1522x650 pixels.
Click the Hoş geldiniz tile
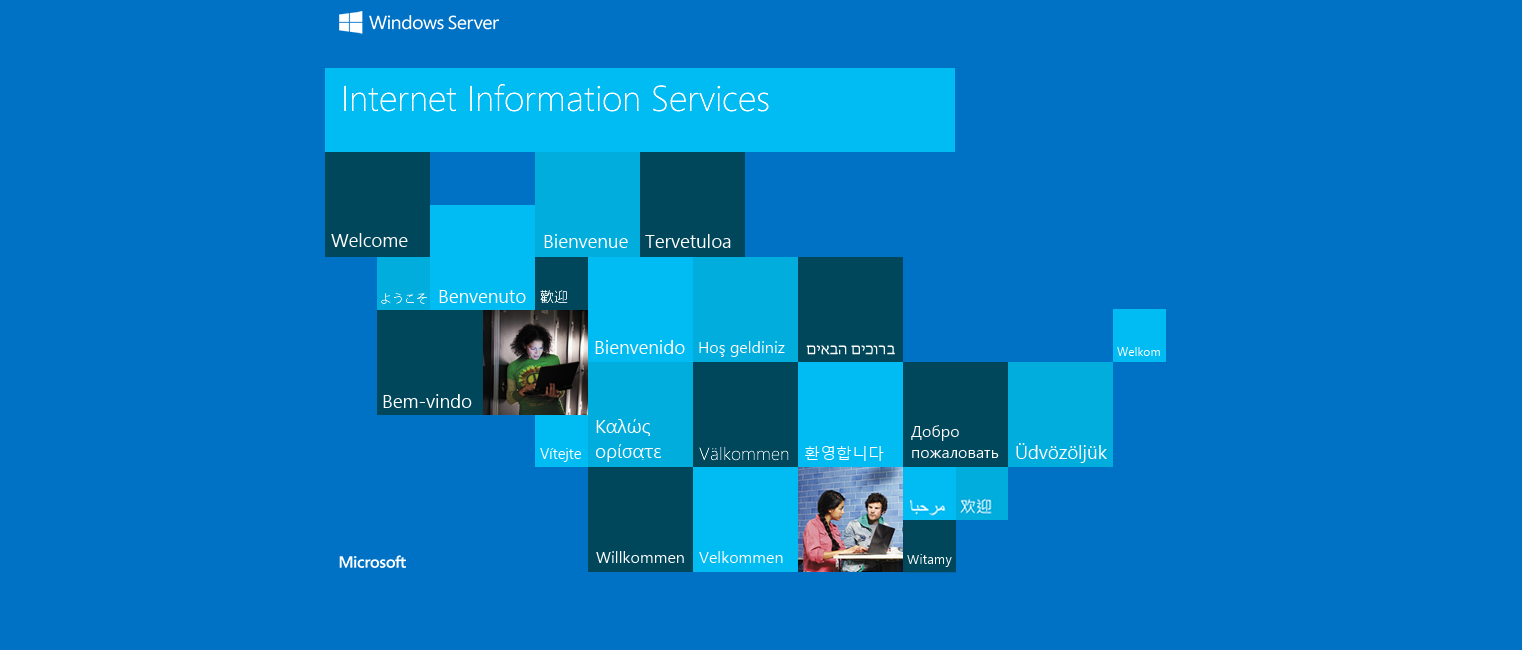click(x=745, y=310)
